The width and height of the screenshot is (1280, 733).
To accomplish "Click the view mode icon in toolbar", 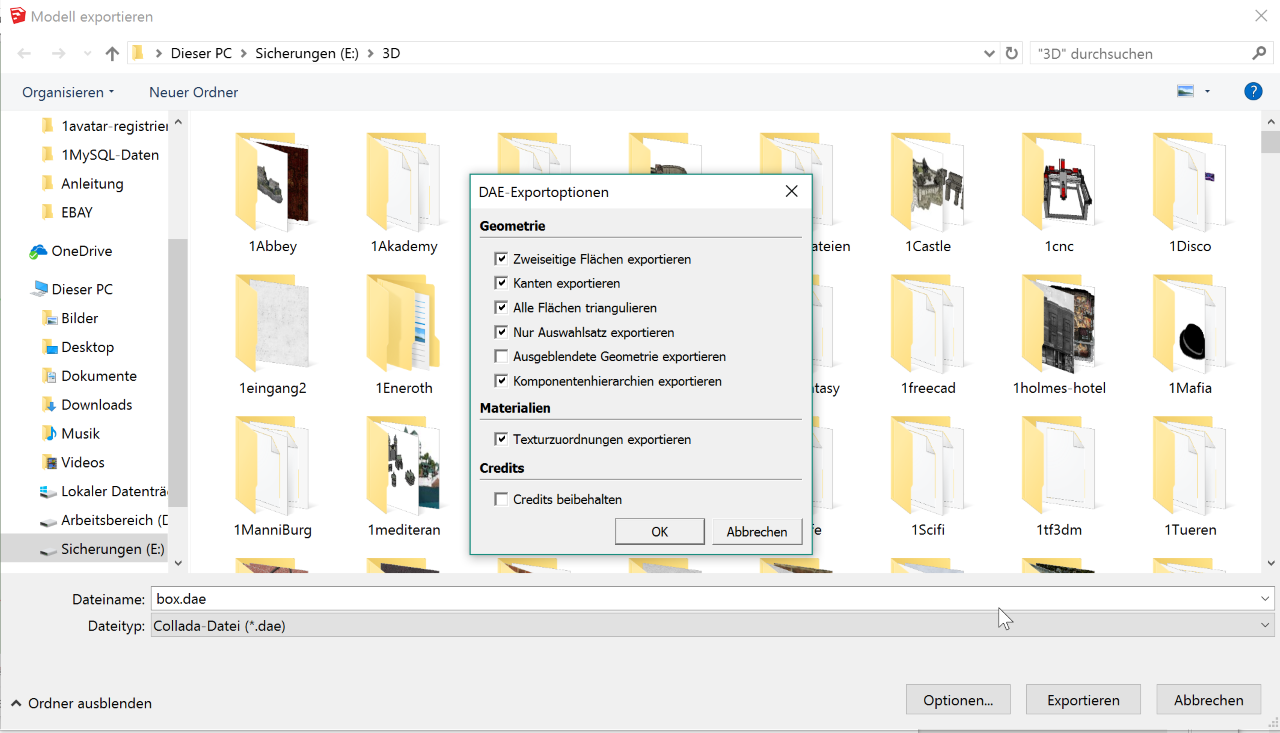I will pos(1186,91).
